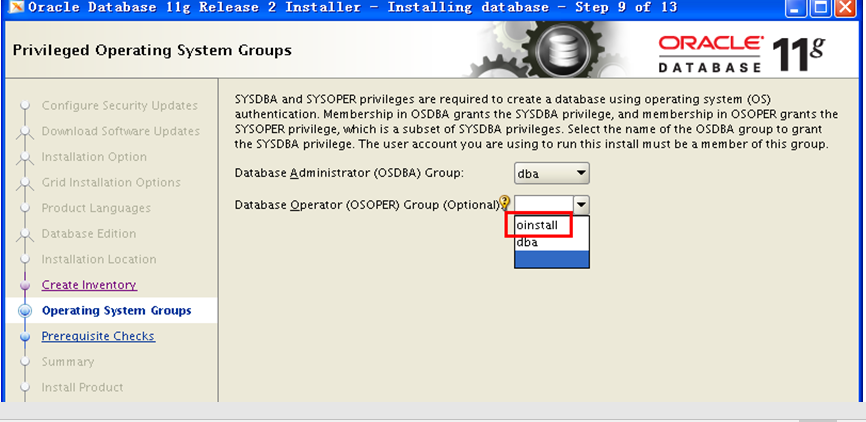The width and height of the screenshot is (866, 422).
Task: Click the Install Product step
Action: click(x=82, y=387)
